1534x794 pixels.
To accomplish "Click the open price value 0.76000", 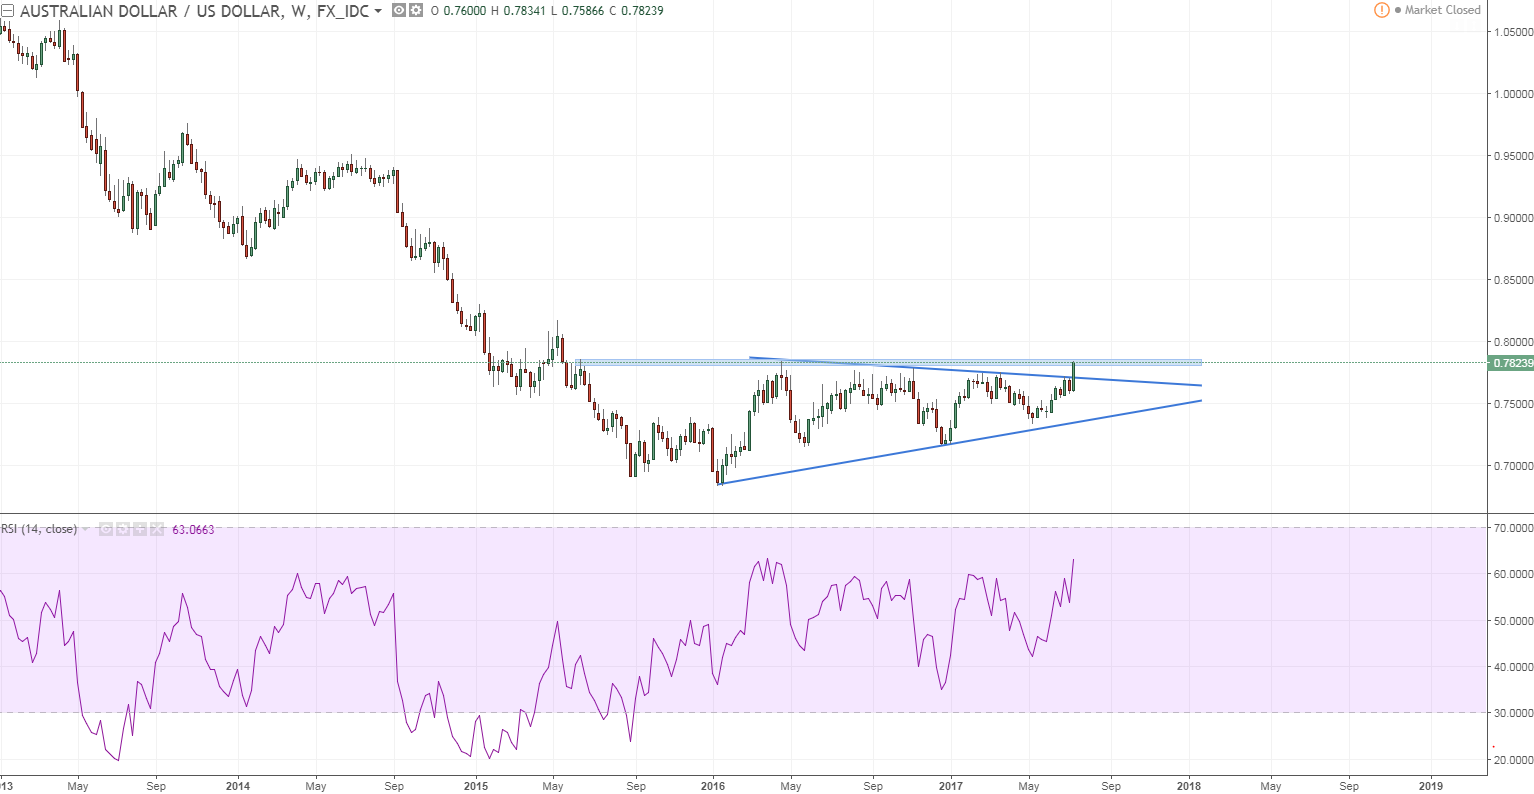I will tap(465, 11).
